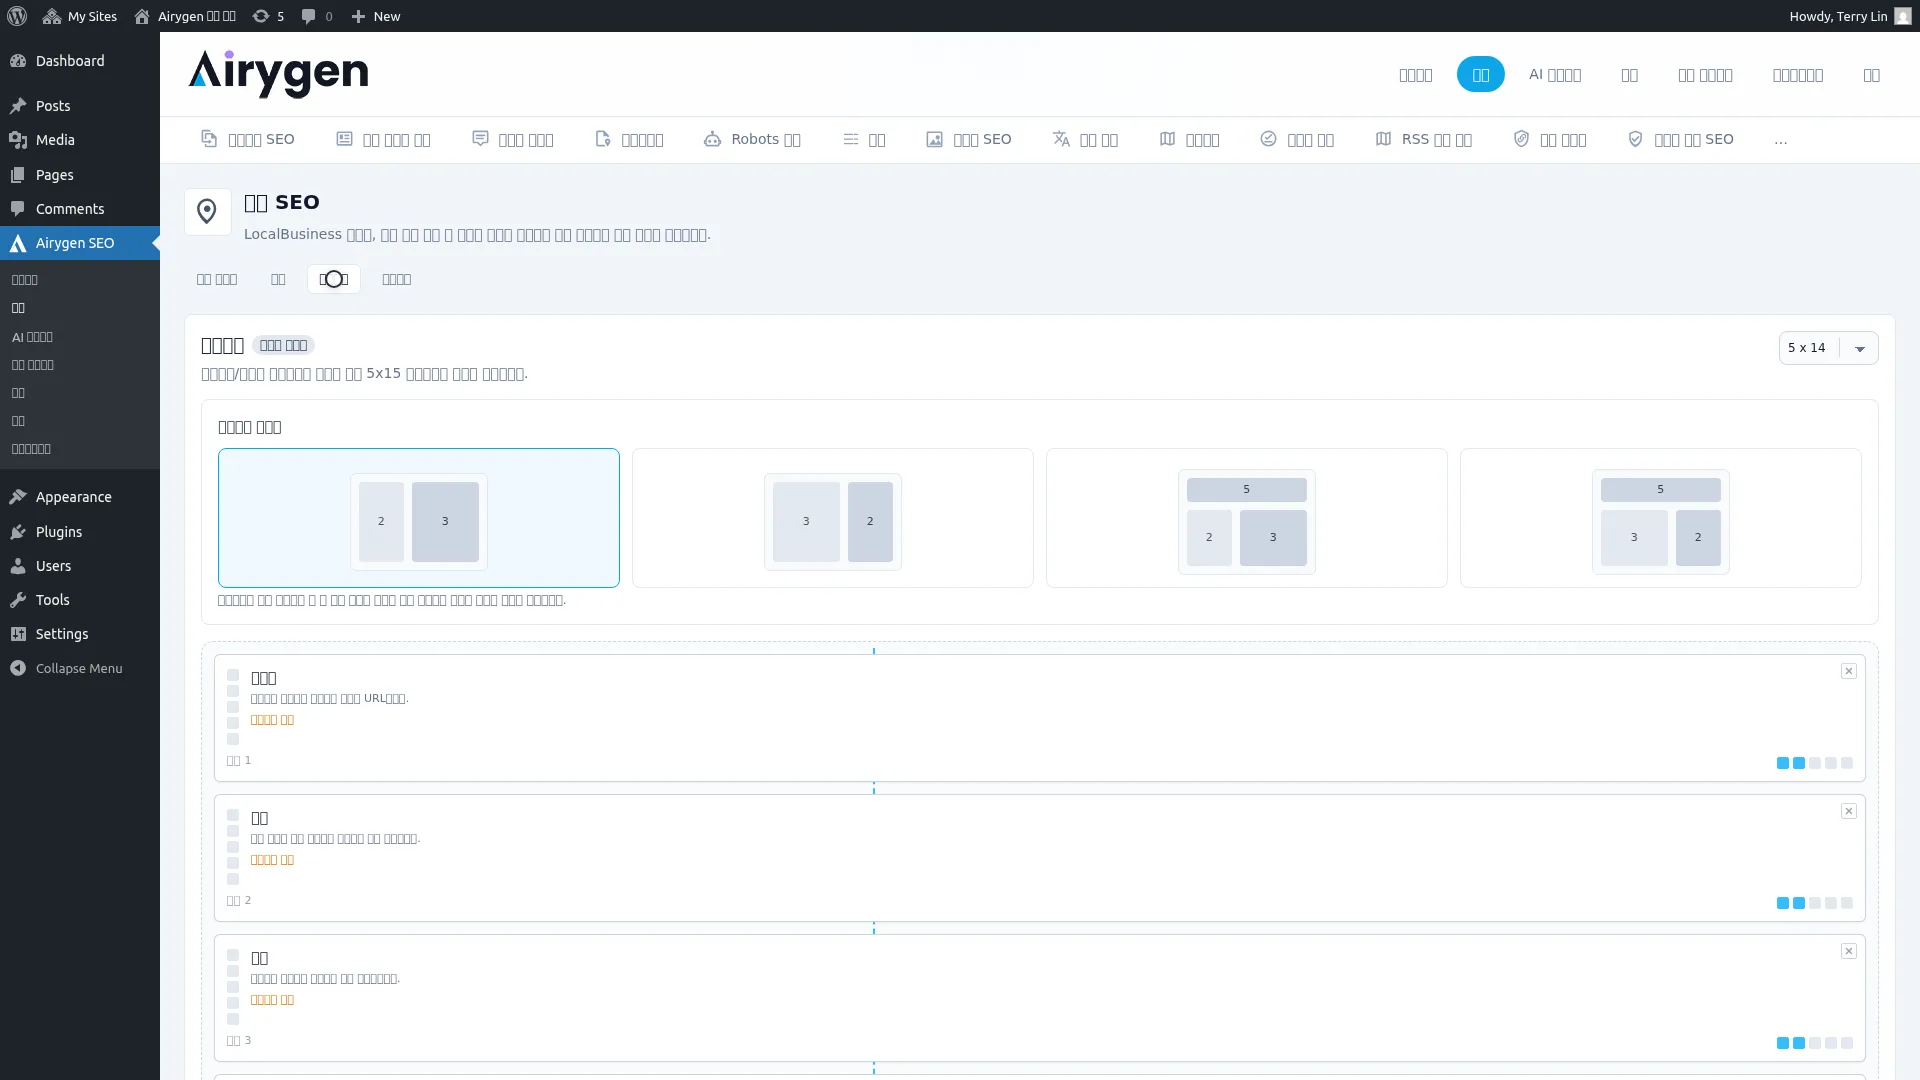1920x1080 pixels.
Task: Click the orange link in card 1
Action: pos(272,720)
